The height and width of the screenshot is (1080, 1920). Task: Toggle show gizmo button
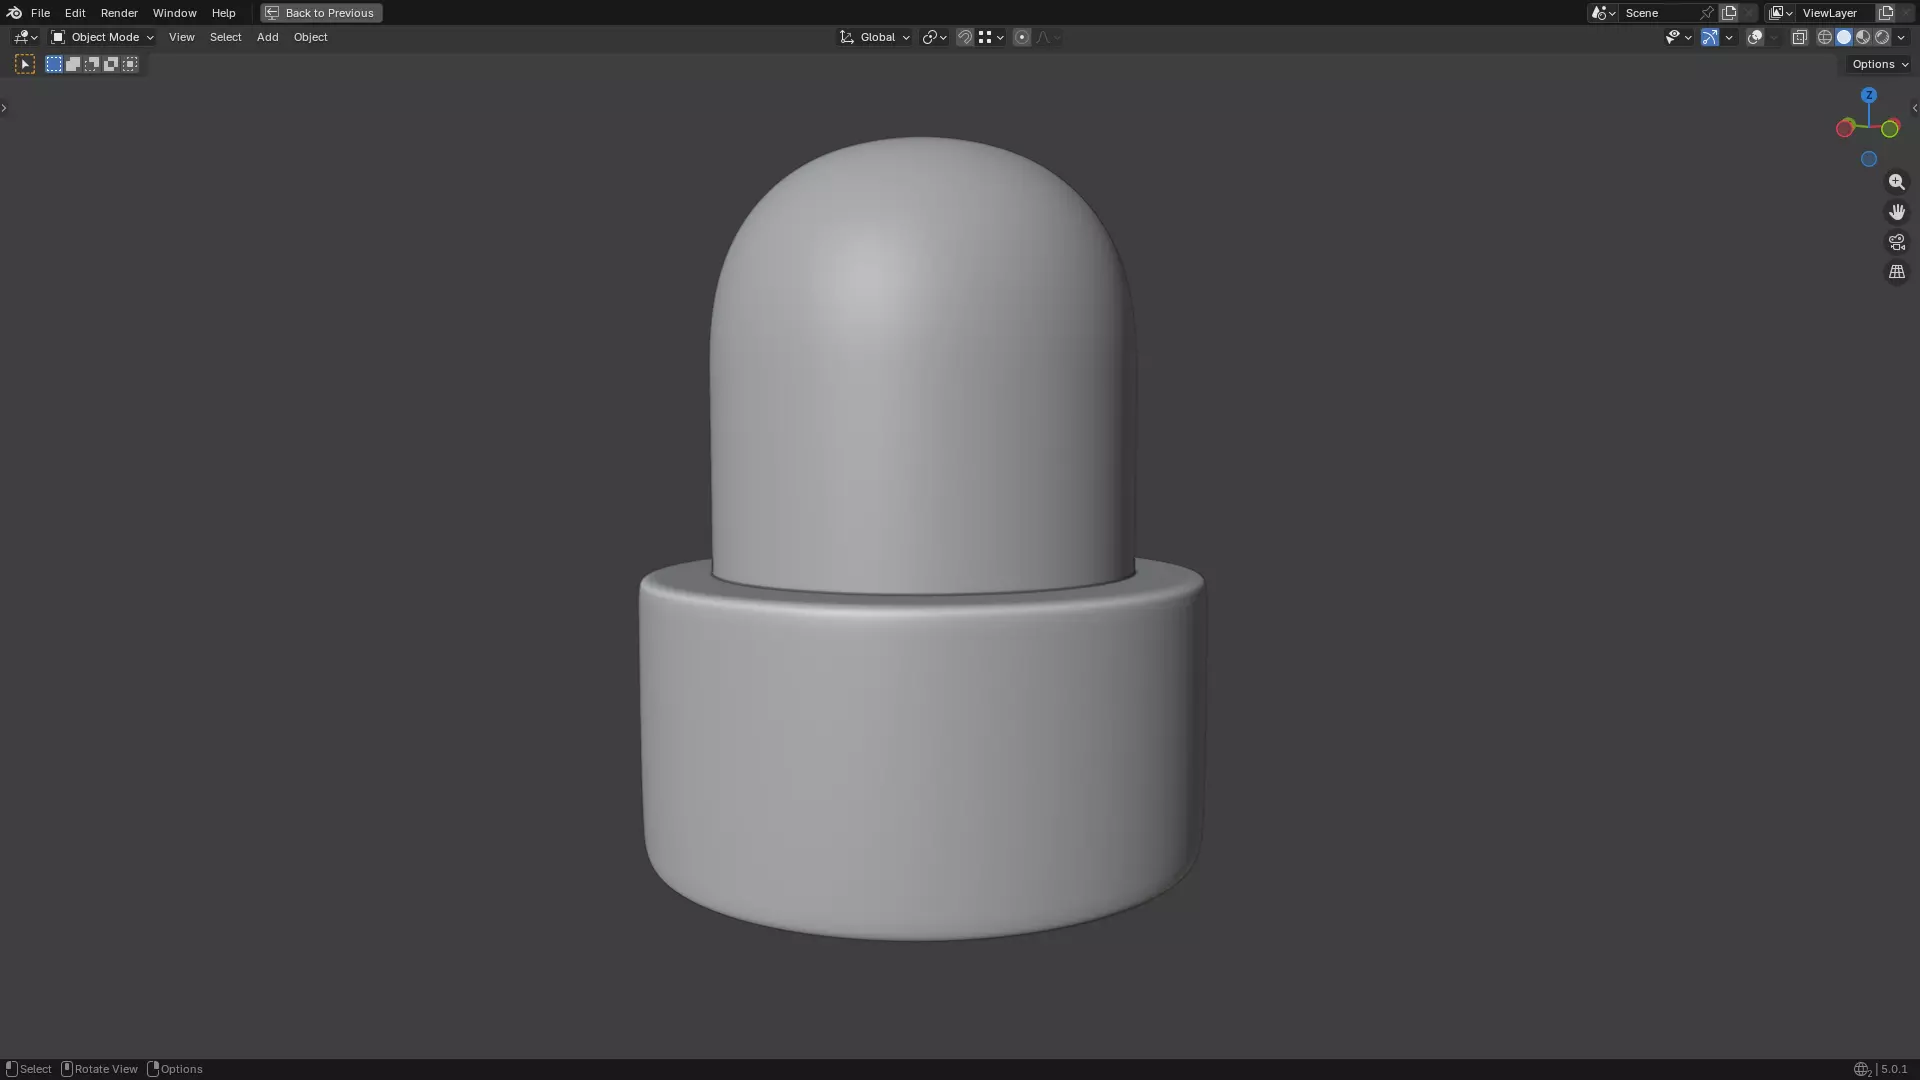coord(1710,37)
